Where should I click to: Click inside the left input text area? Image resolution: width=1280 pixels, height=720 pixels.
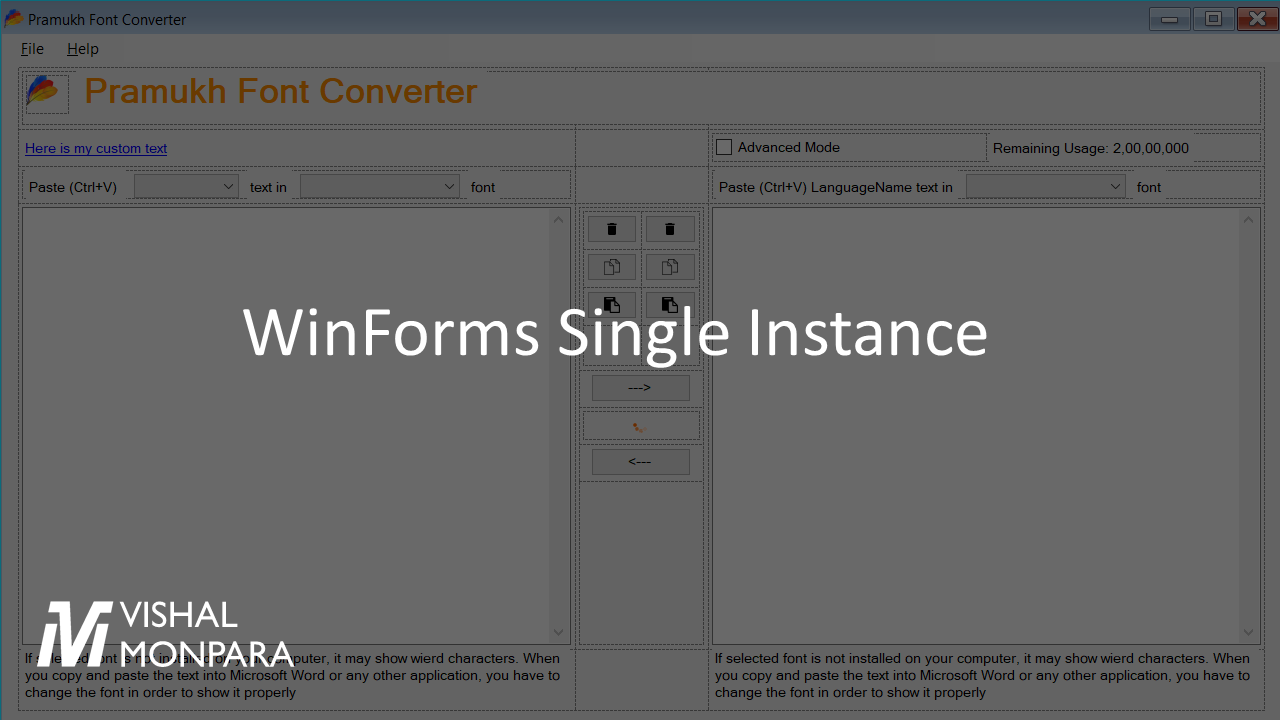click(x=286, y=425)
